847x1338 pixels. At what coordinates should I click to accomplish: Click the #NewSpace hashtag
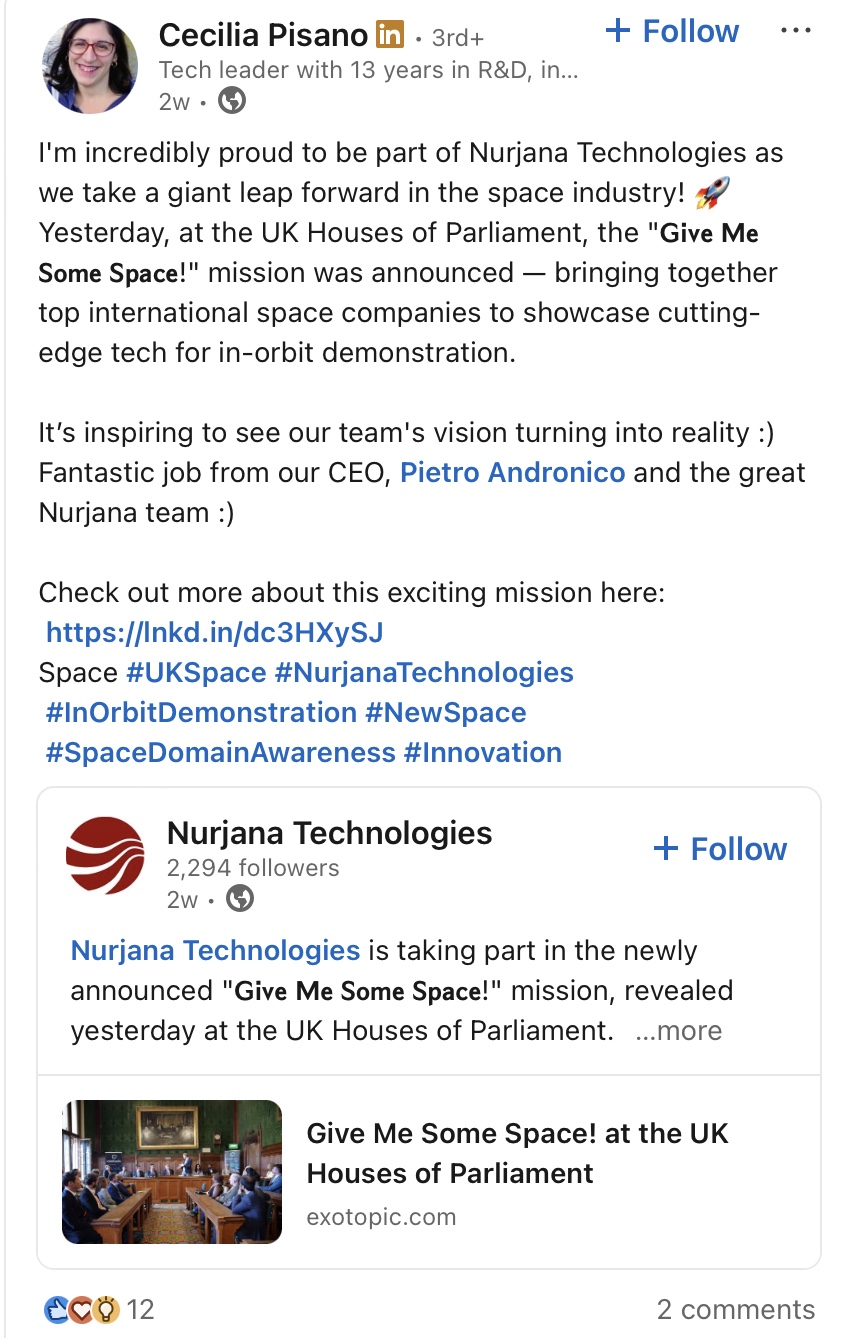tap(445, 712)
